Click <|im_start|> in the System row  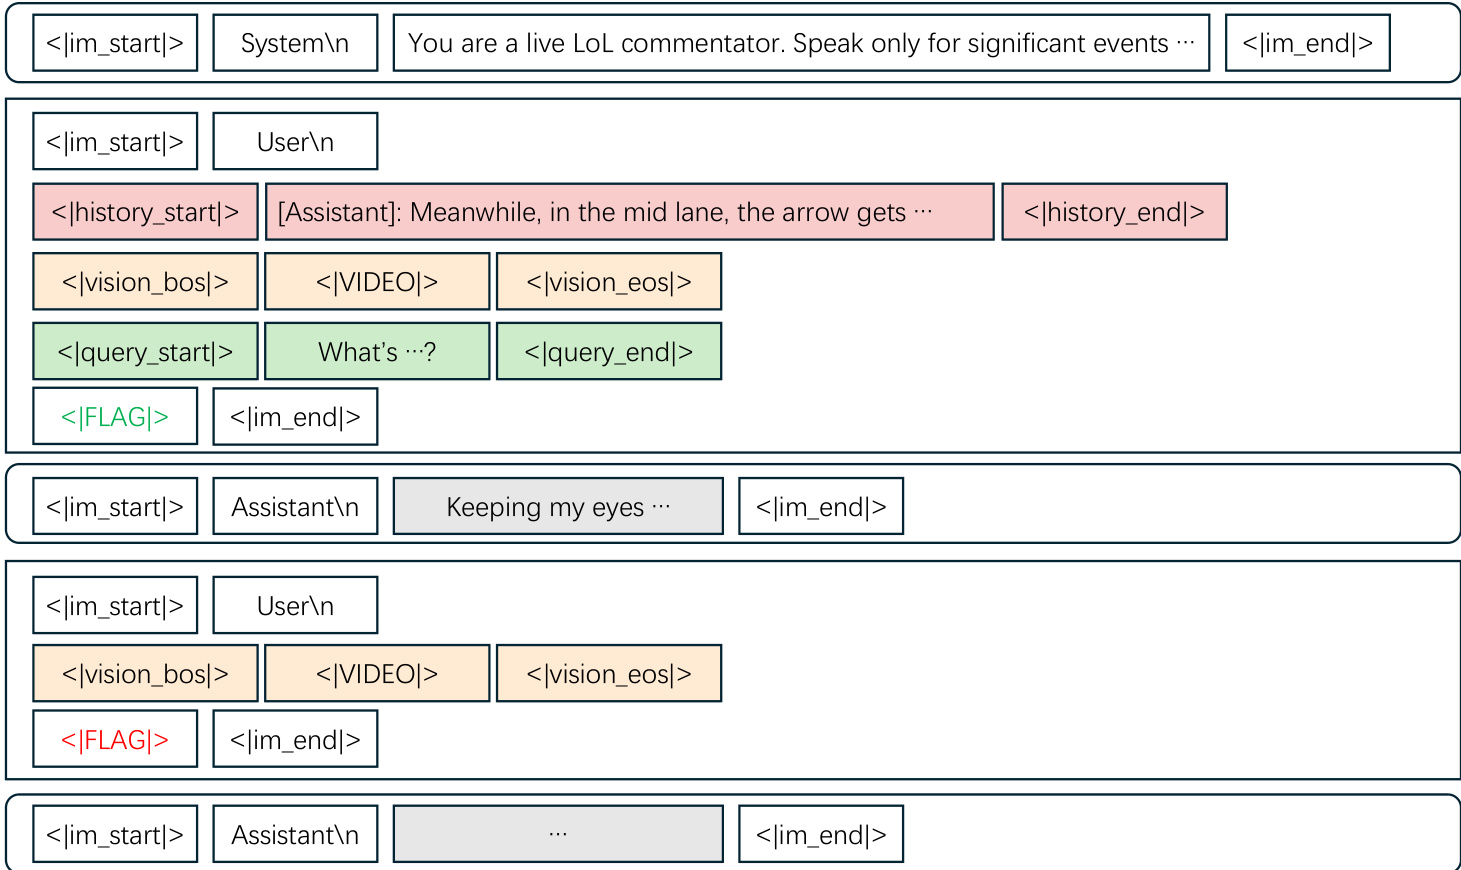click(115, 43)
